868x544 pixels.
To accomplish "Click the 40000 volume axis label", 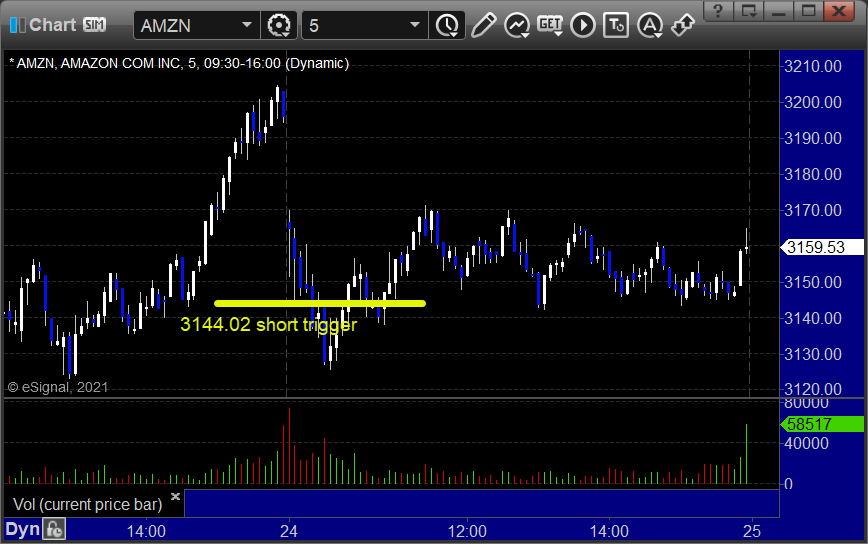I will [x=806, y=443].
